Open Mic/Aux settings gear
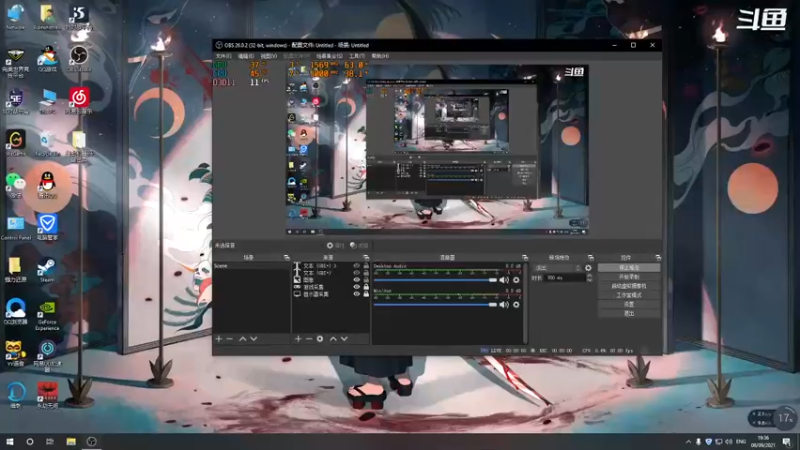 [516, 305]
